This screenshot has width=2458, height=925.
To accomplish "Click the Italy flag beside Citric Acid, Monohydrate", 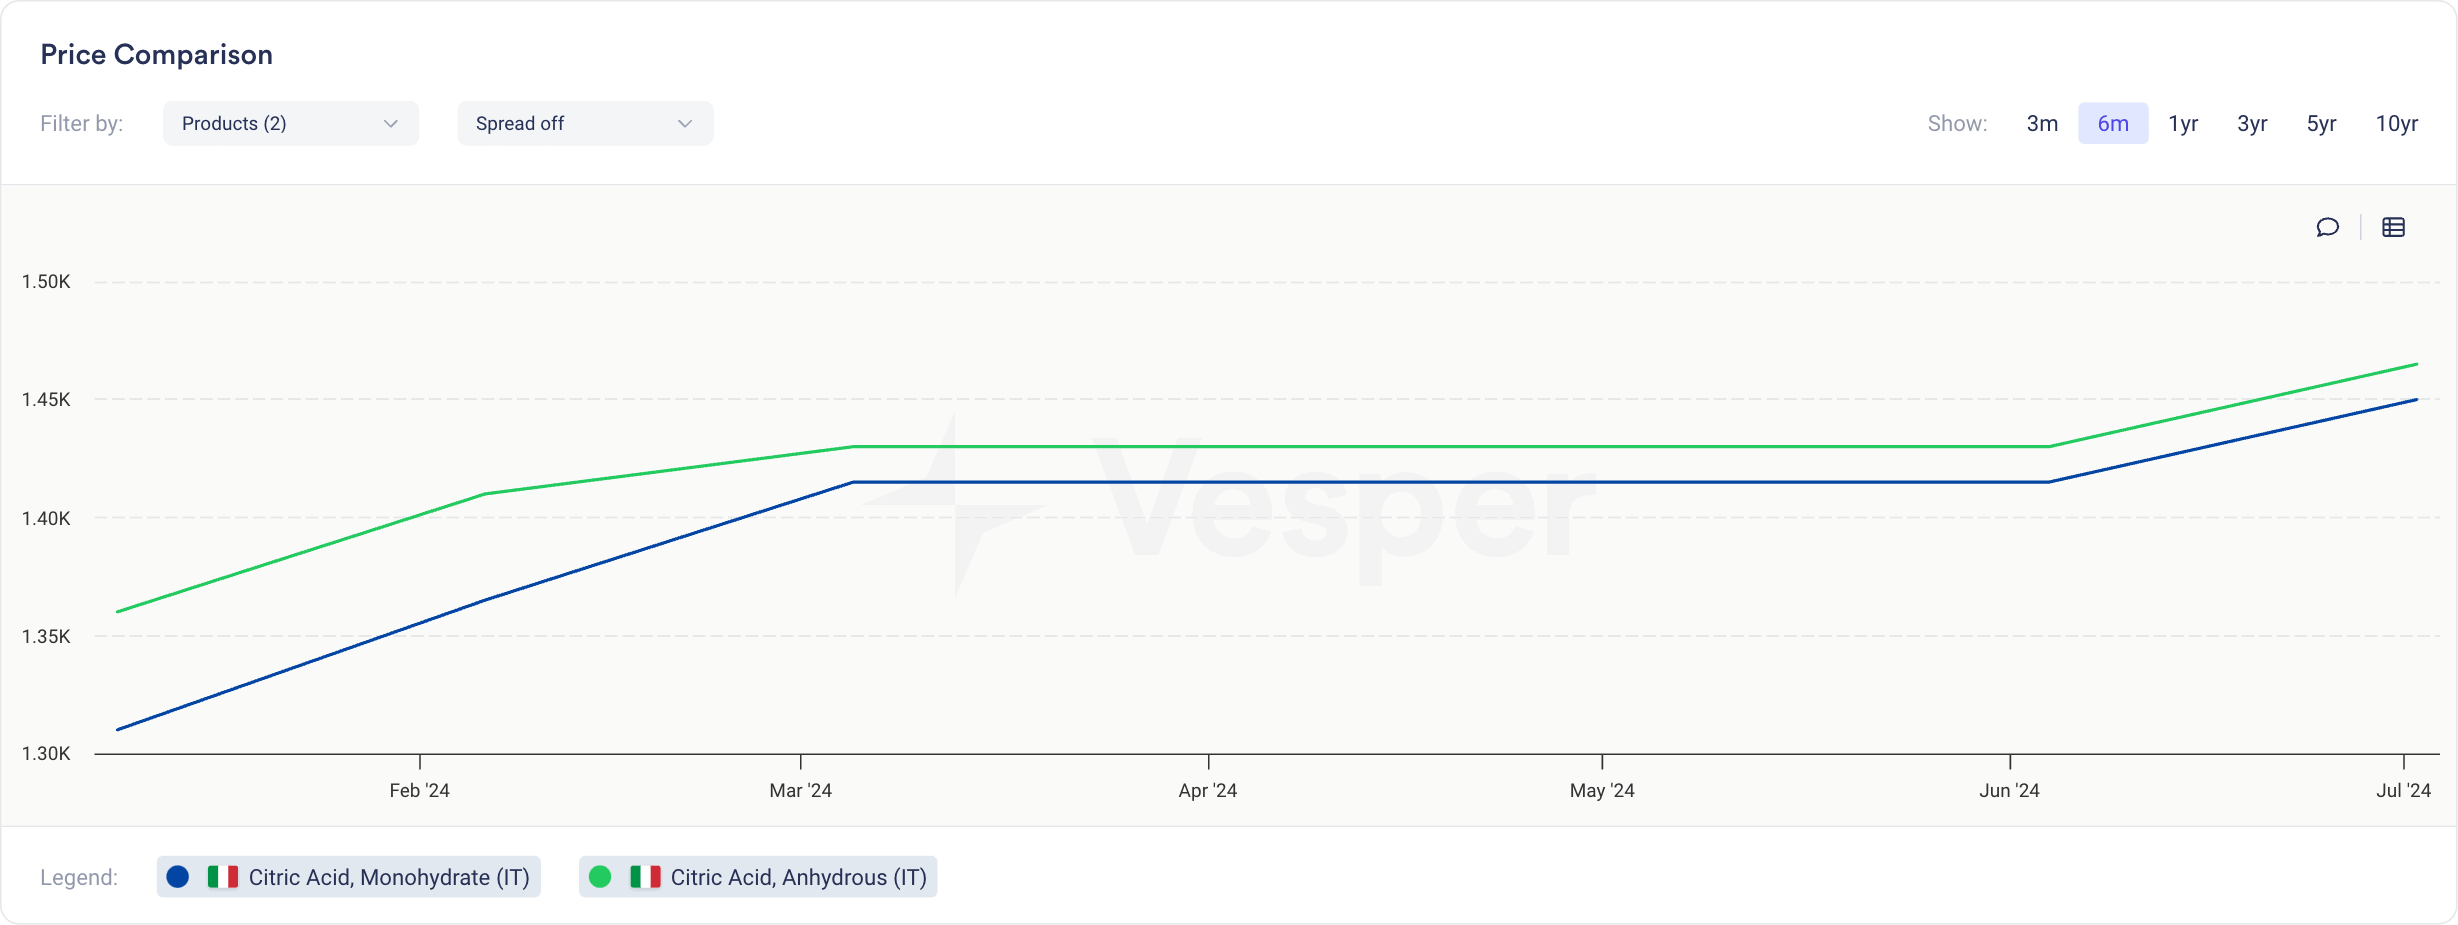I will click(x=222, y=877).
